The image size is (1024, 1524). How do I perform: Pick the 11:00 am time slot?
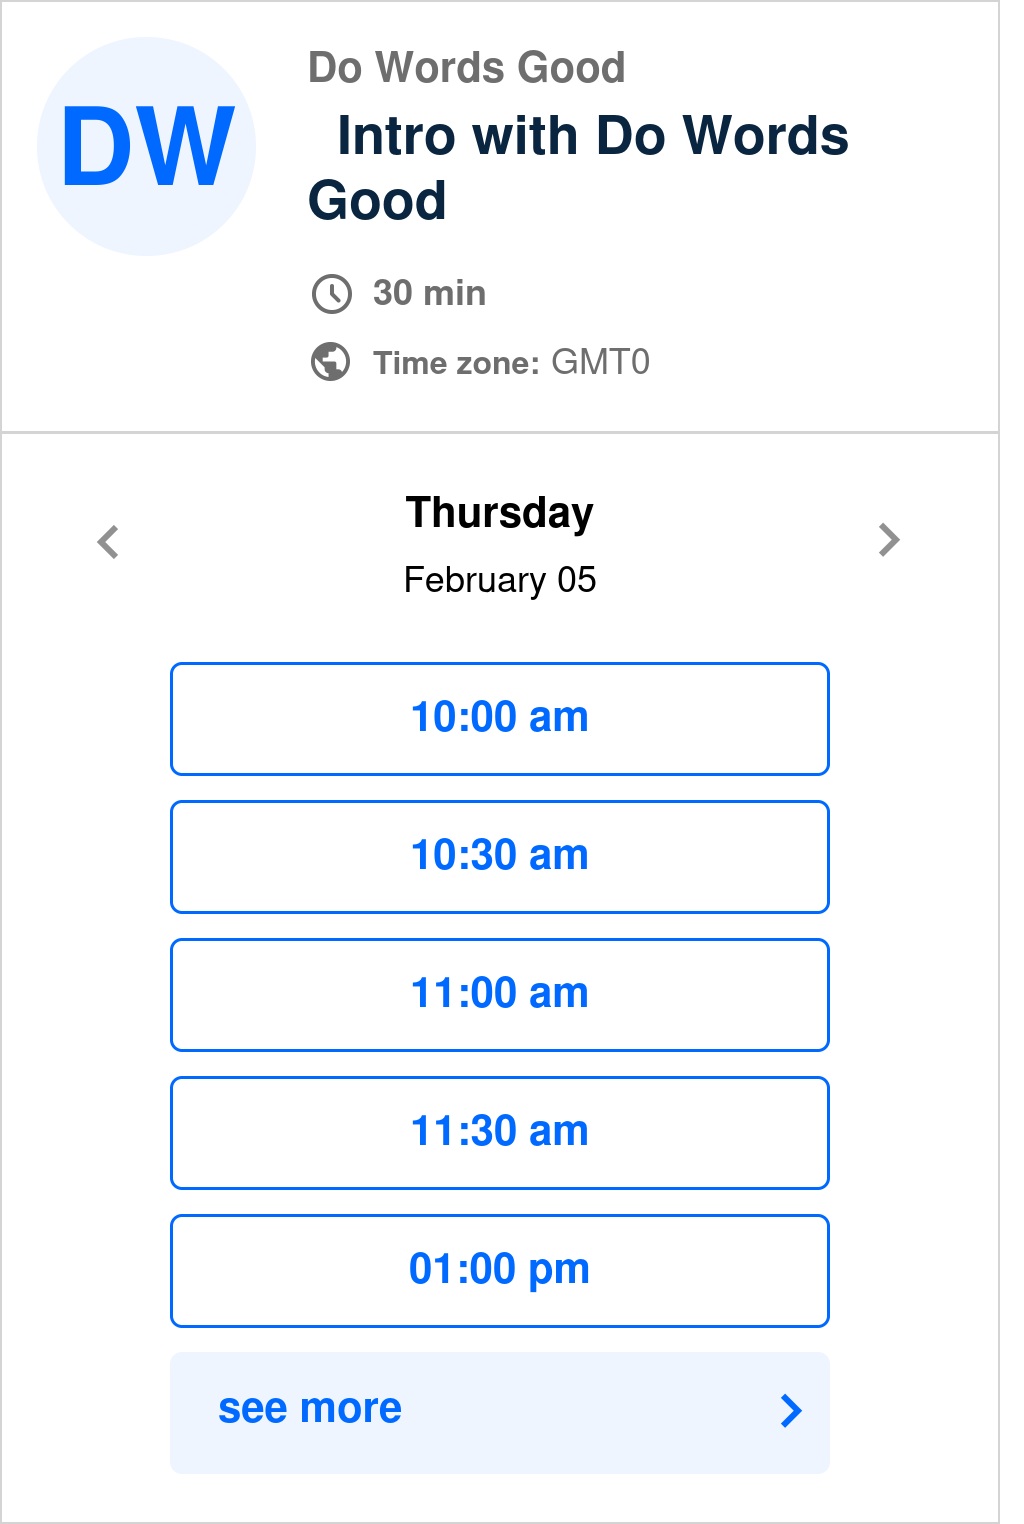[500, 994]
